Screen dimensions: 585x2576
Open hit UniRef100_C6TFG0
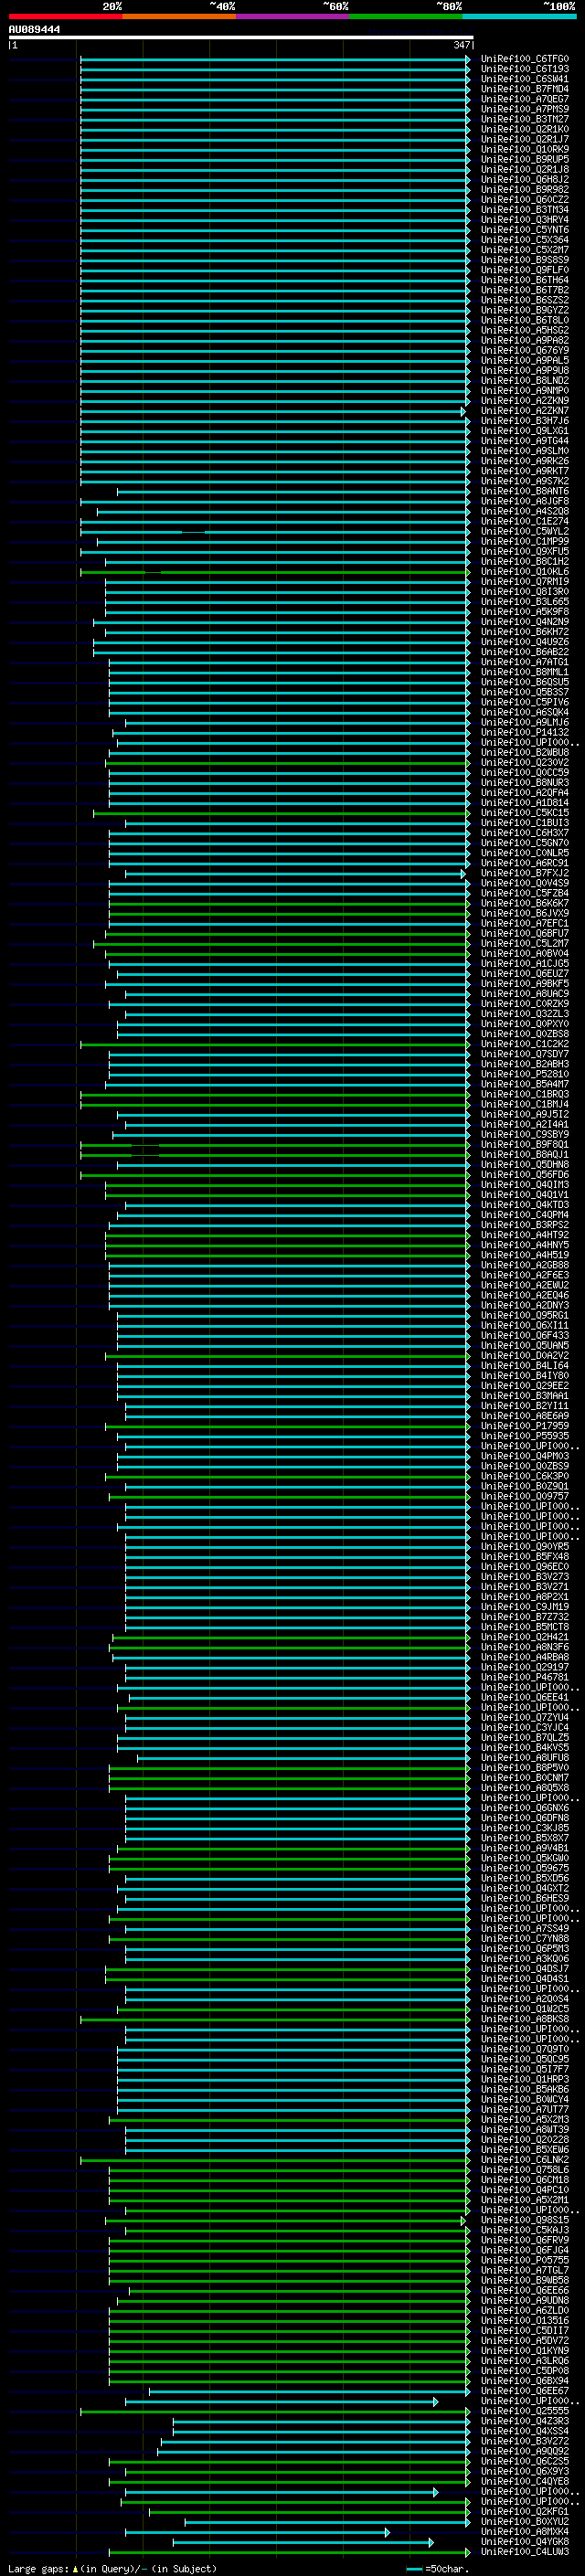point(525,59)
